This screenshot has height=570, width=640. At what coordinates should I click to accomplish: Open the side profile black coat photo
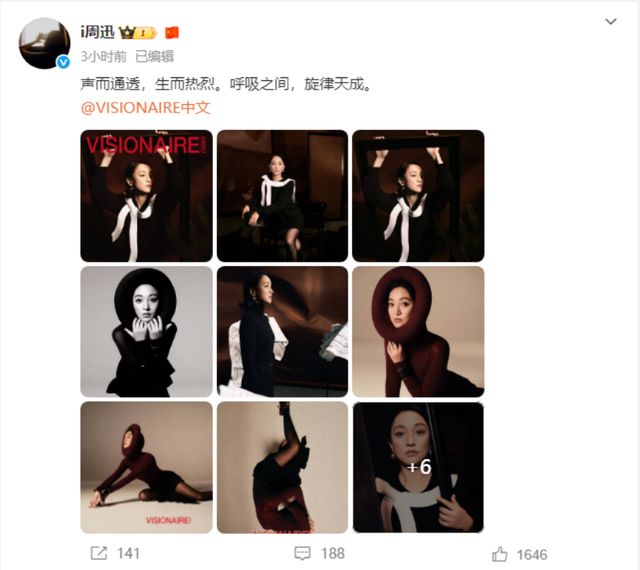[282, 332]
